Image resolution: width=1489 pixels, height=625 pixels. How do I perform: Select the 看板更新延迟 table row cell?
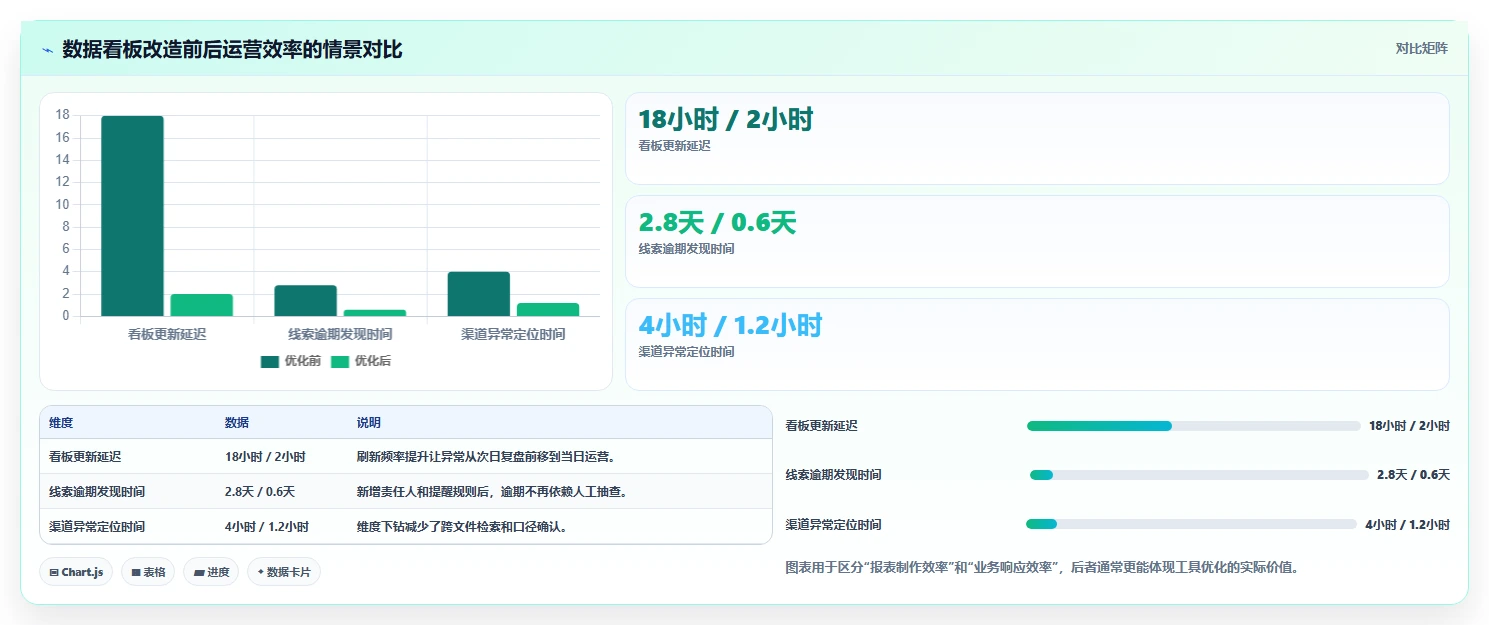(85, 457)
